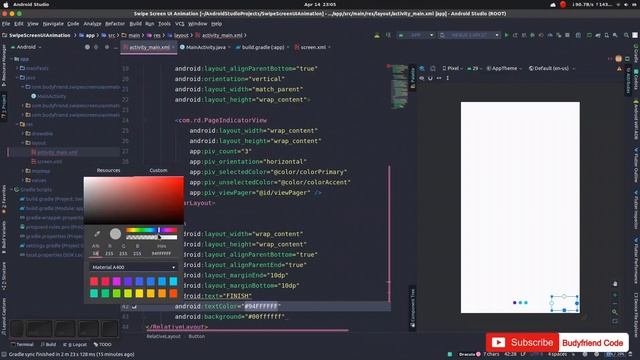Open Terminal tool window

[22, 344]
